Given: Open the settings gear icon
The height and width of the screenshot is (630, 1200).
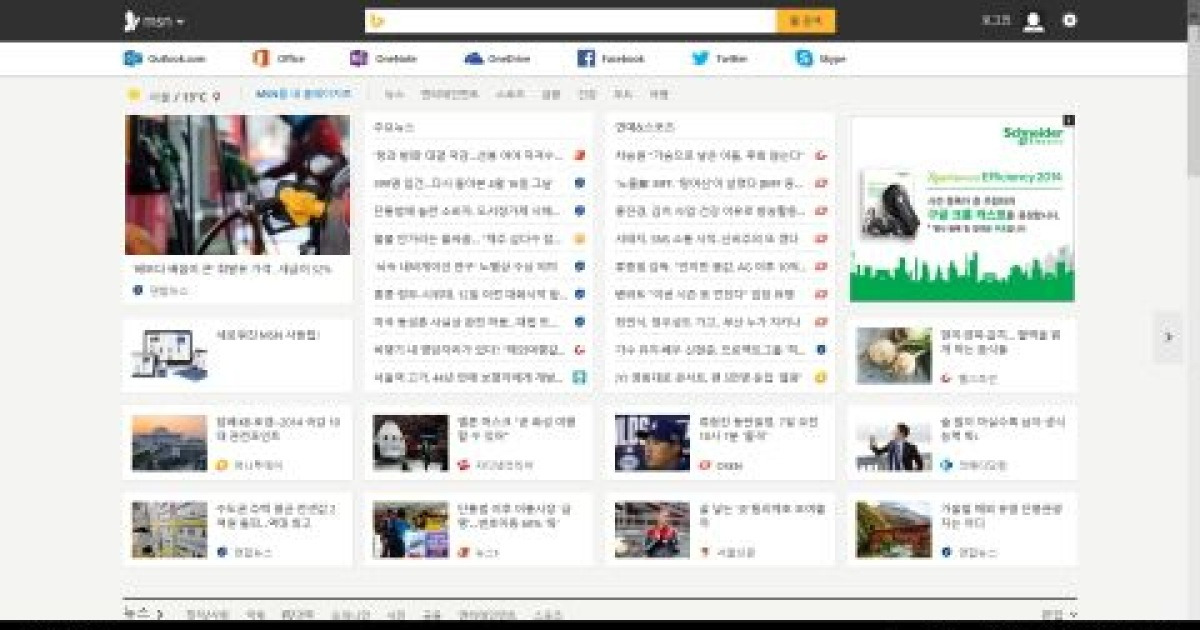Looking at the screenshot, I should 1069,20.
